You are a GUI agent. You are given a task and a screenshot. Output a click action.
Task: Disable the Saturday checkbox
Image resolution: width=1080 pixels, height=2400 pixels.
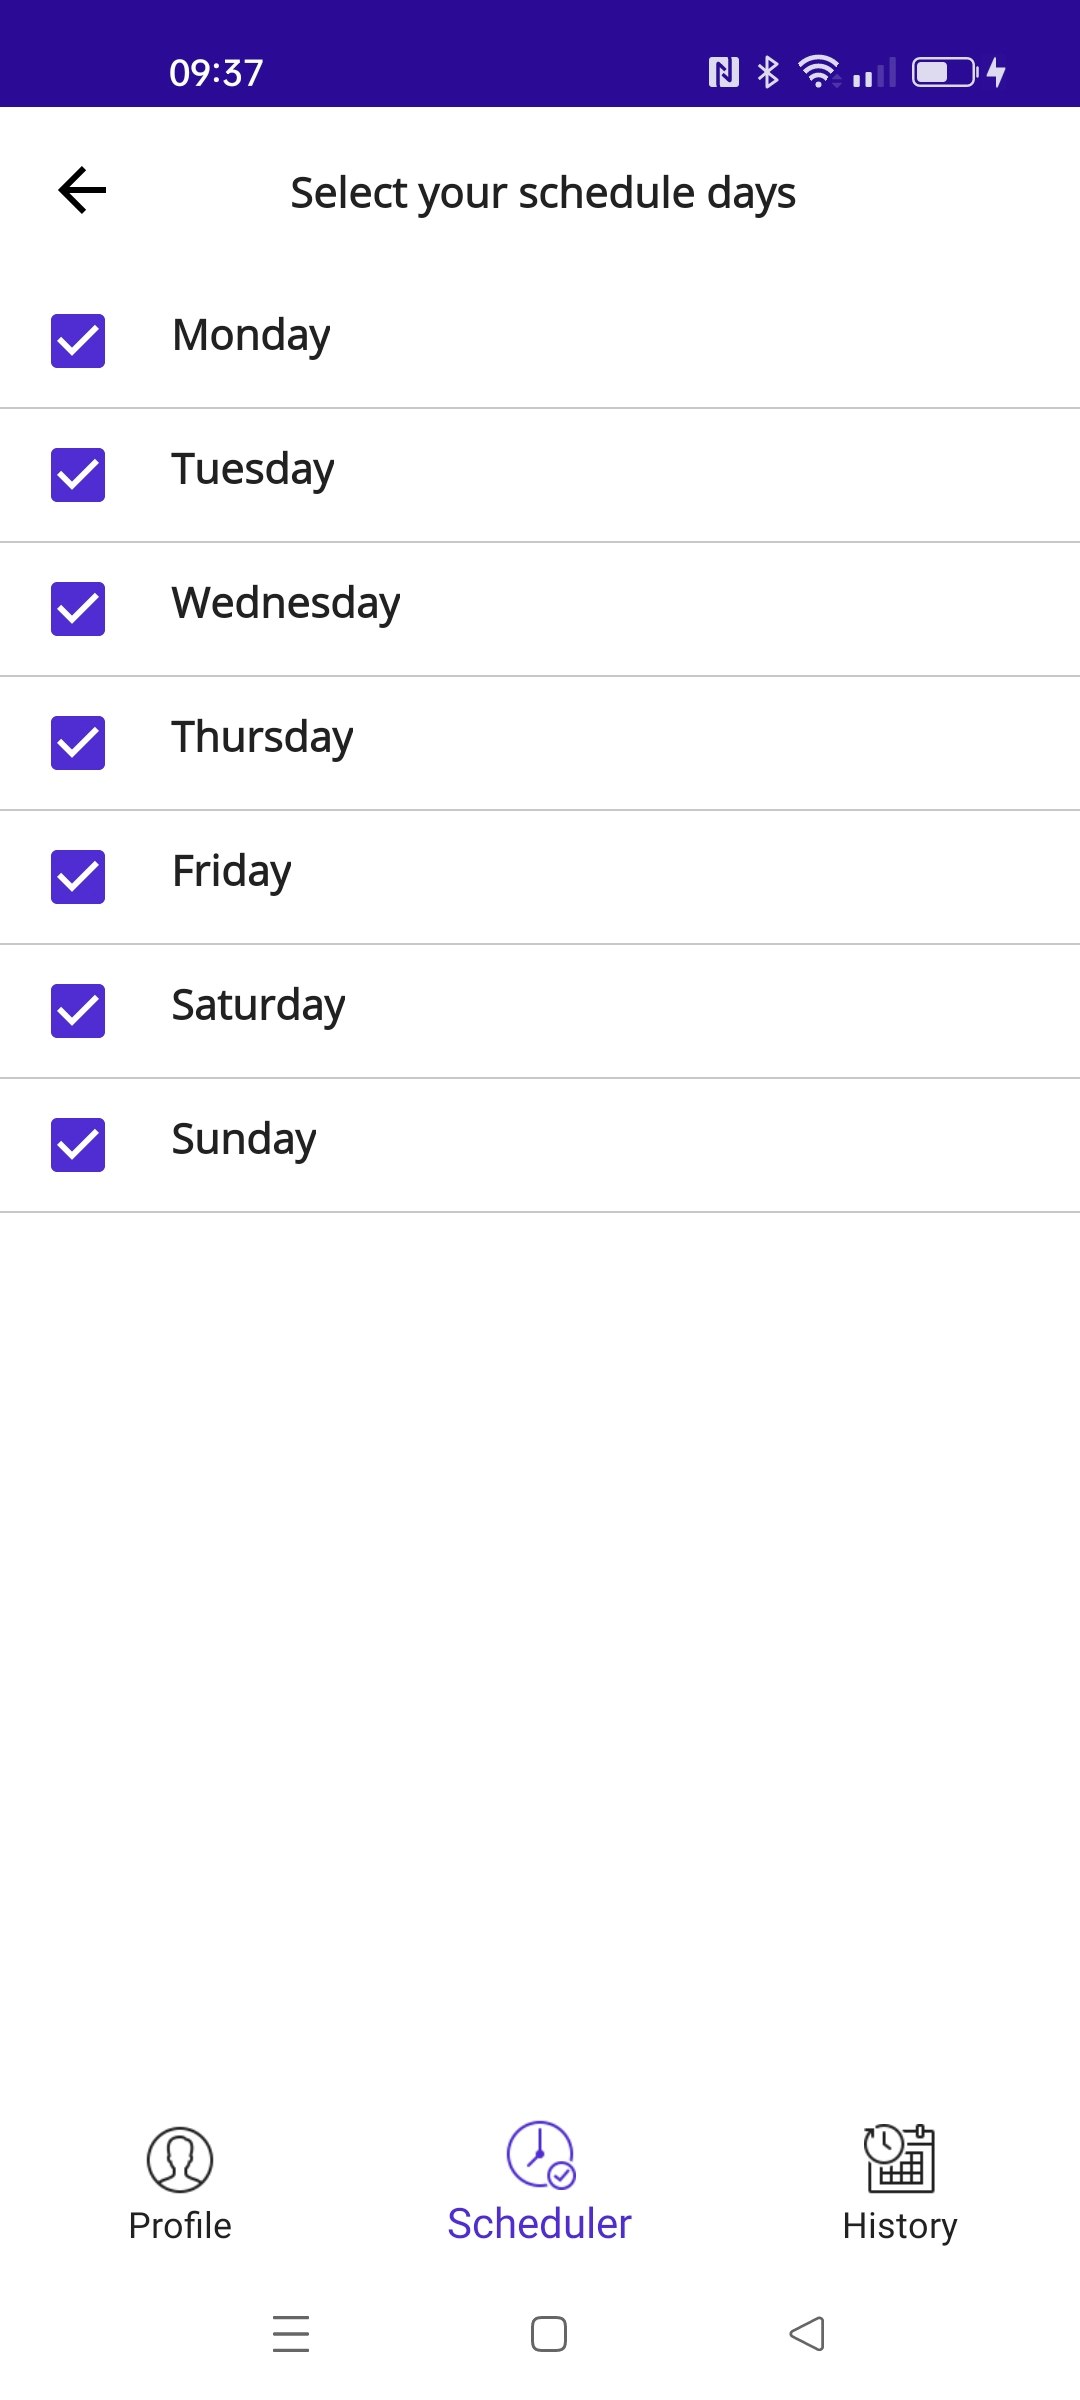78,1011
